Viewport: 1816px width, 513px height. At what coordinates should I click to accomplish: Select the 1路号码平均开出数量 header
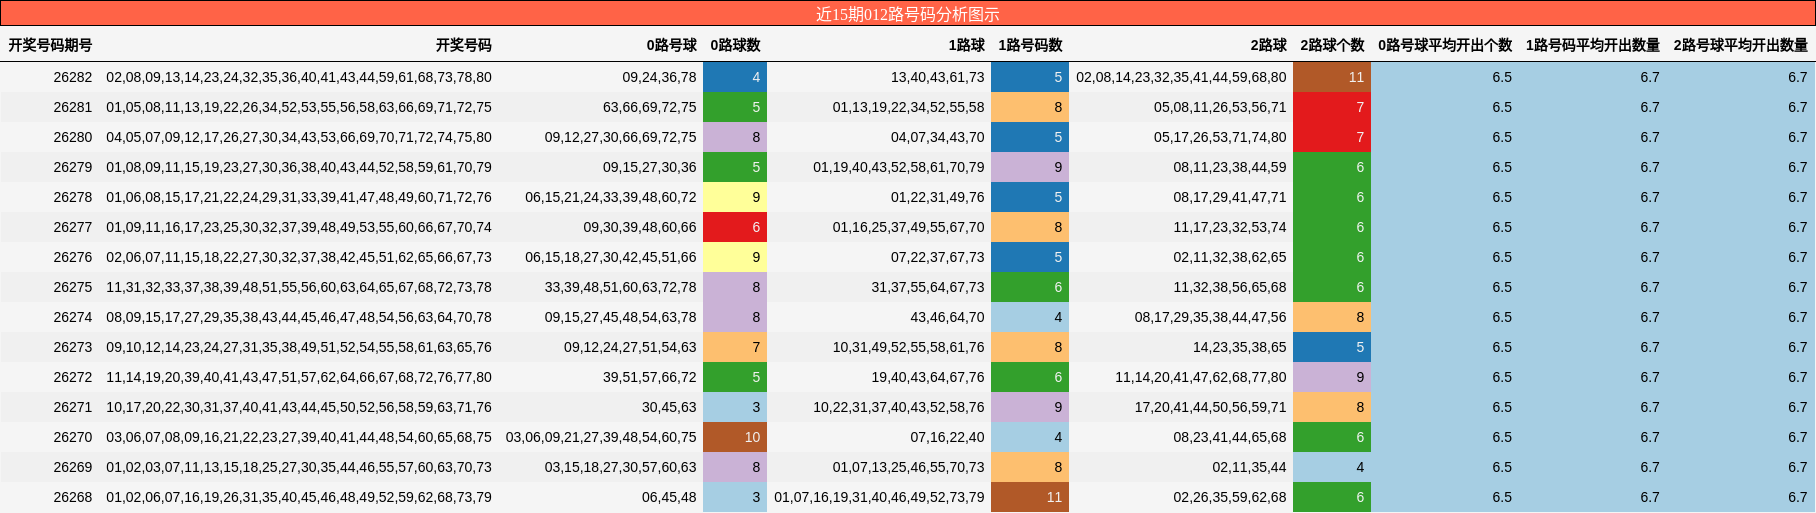pyautogui.click(x=1593, y=45)
